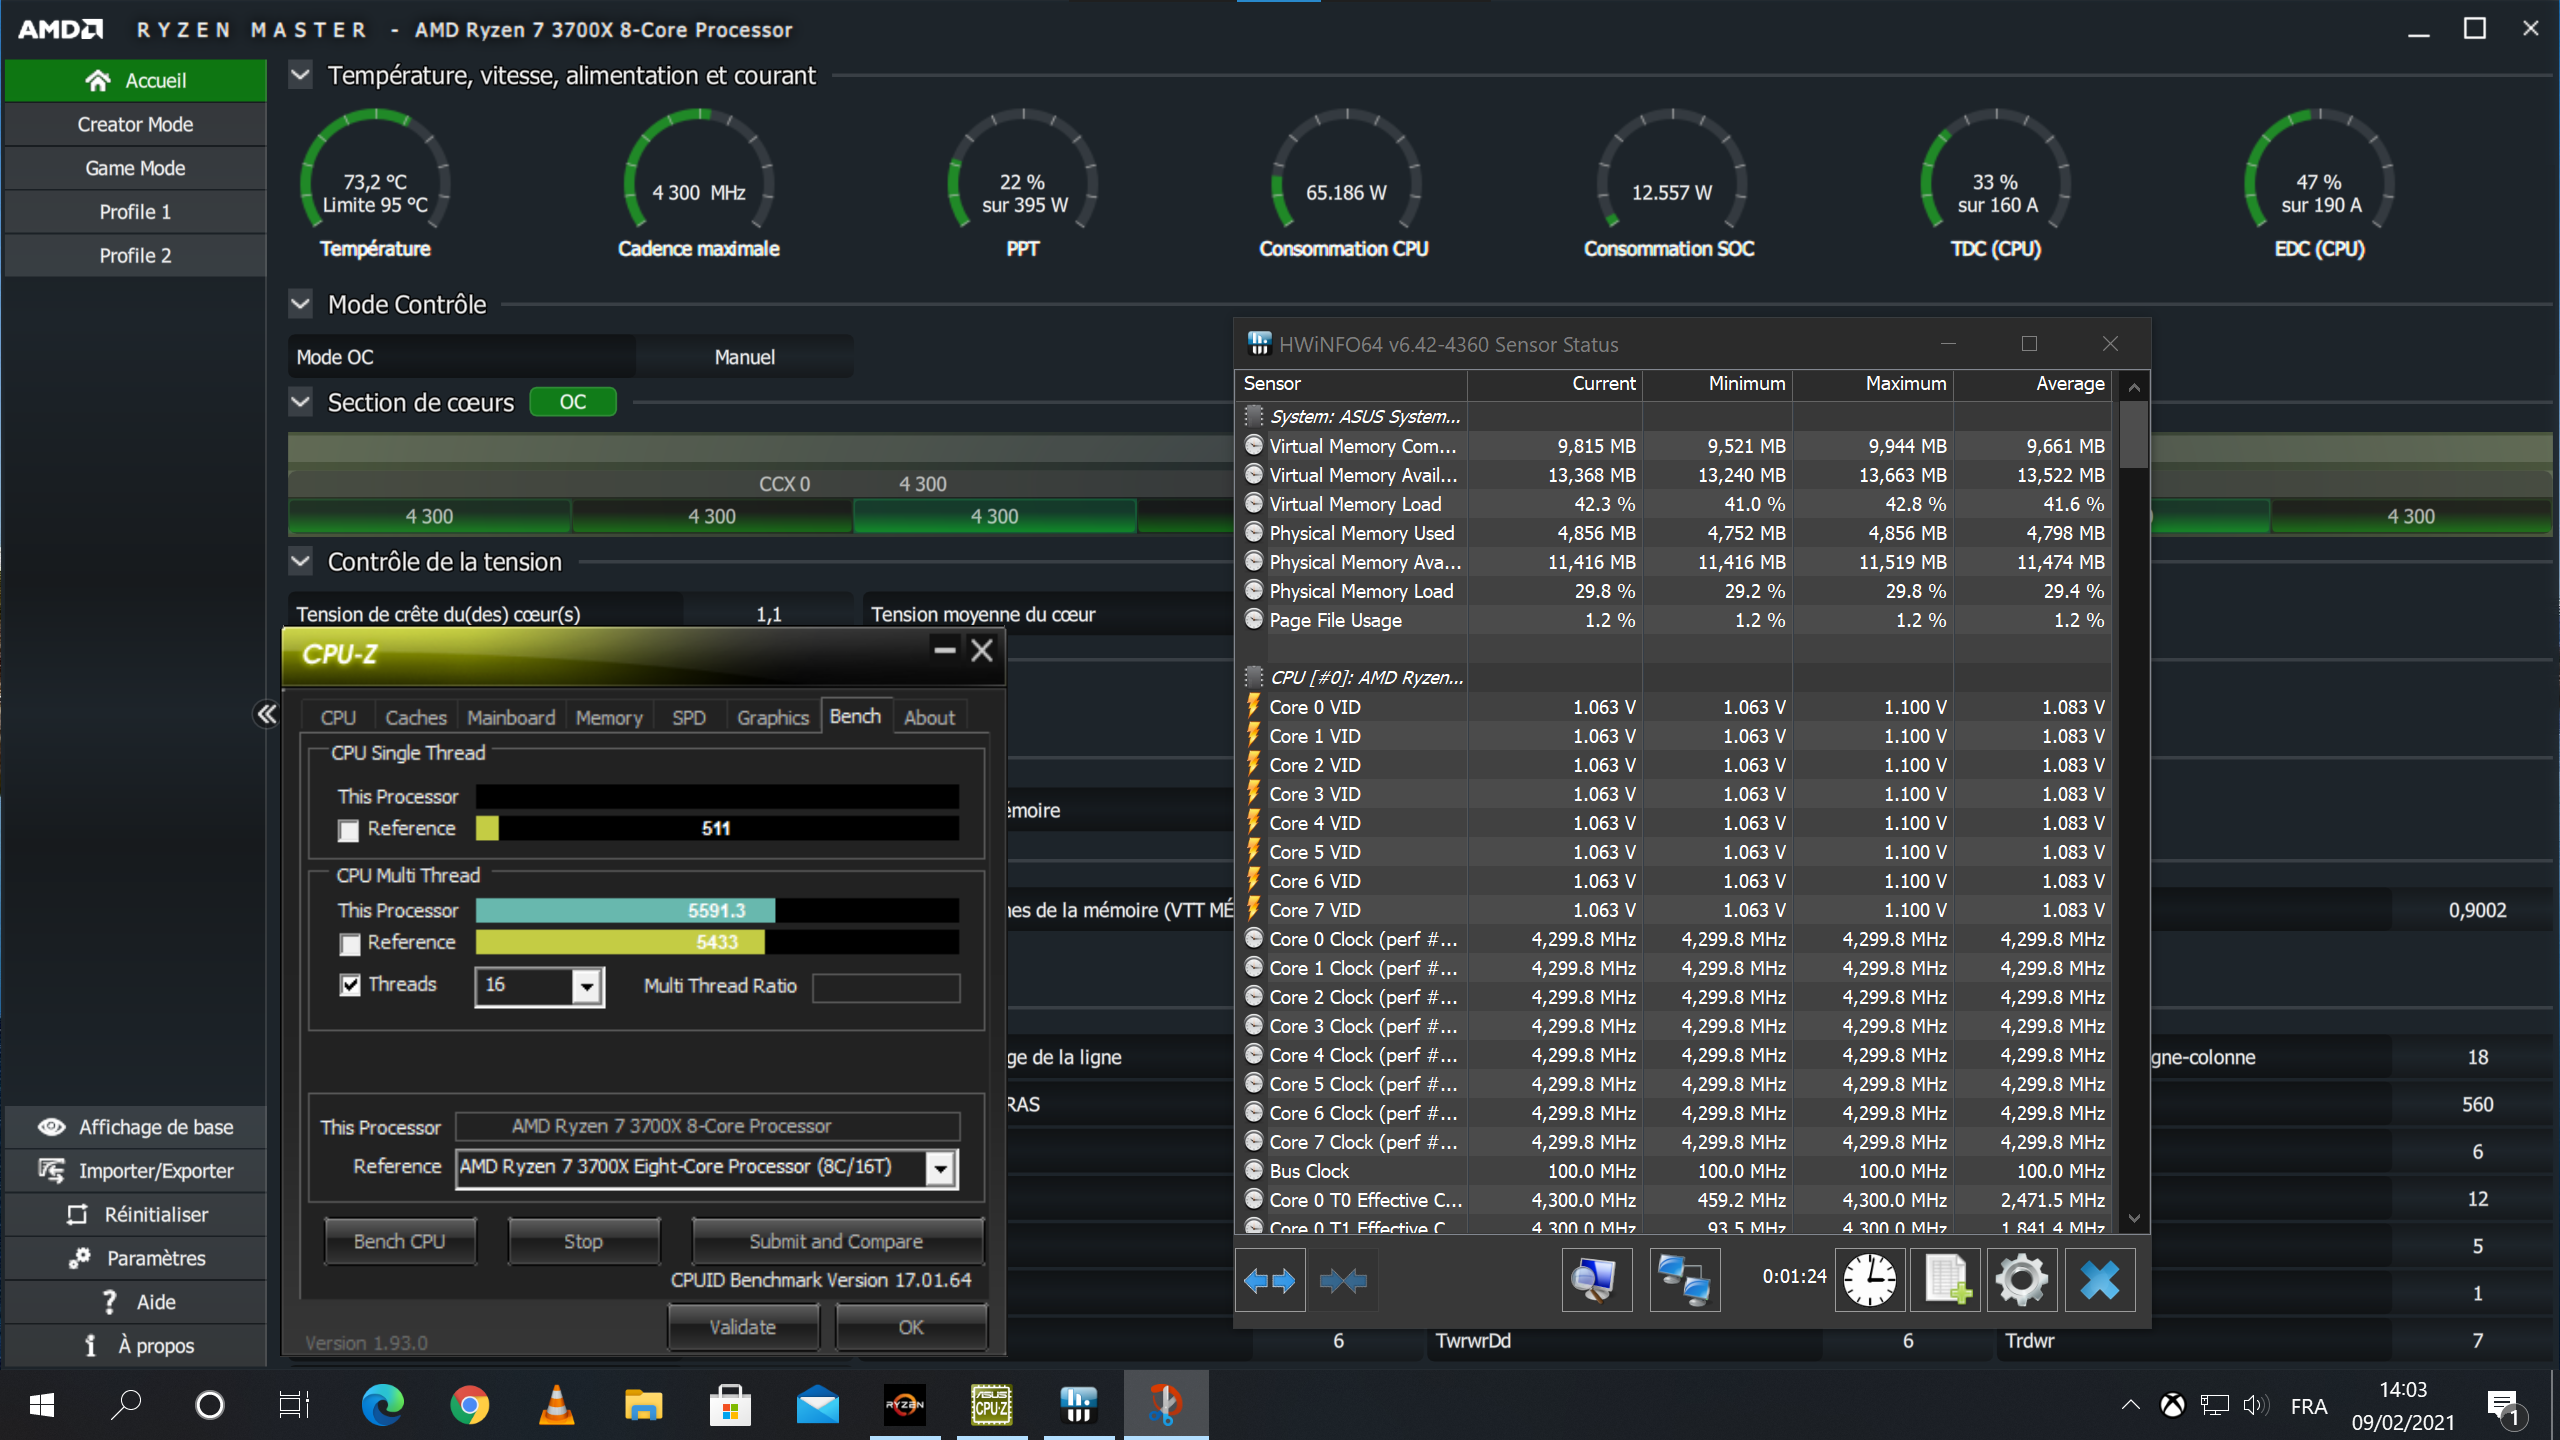The image size is (2560, 1440).
Task: Click HWiNFO expand columns arrows icon
Action: [1270, 1280]
